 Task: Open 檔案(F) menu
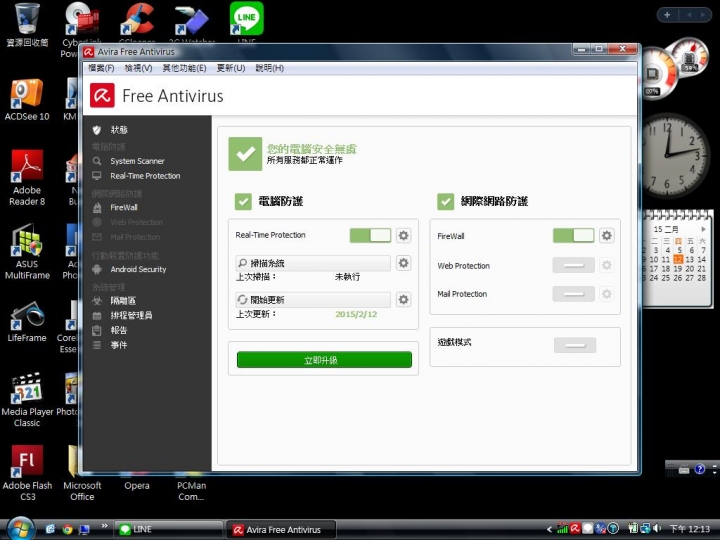point(101,68)
